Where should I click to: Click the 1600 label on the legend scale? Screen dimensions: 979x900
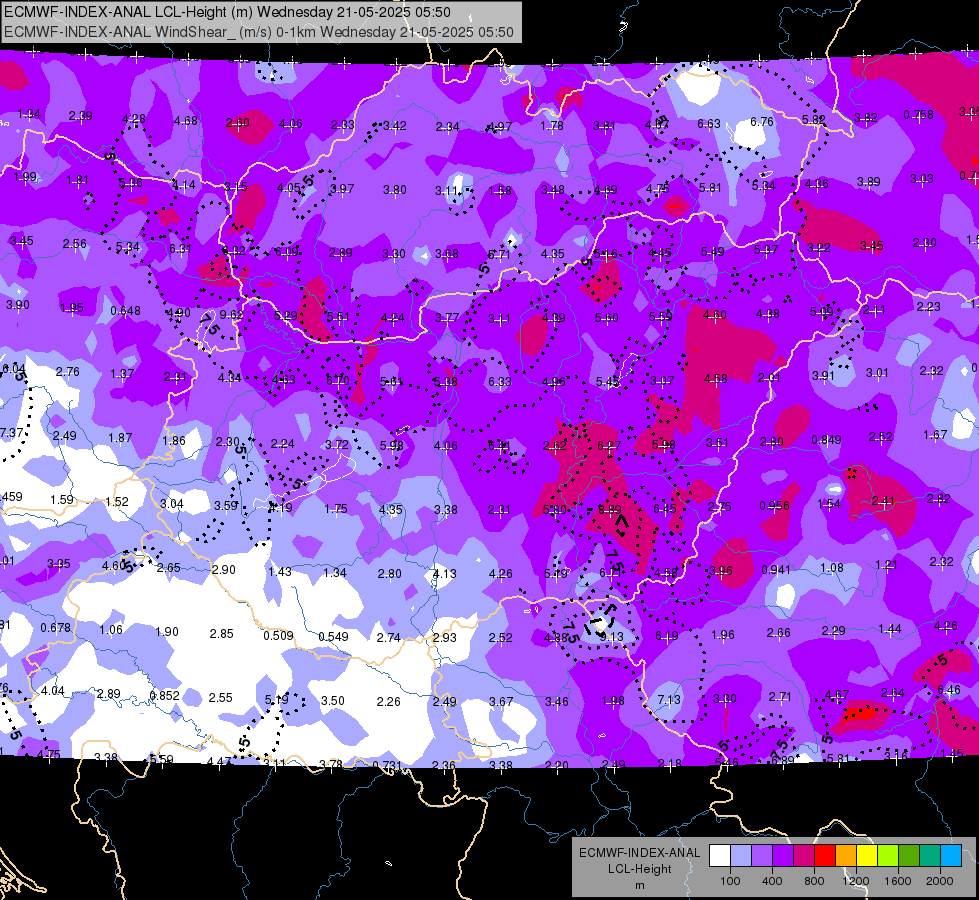tap(898, 881)
